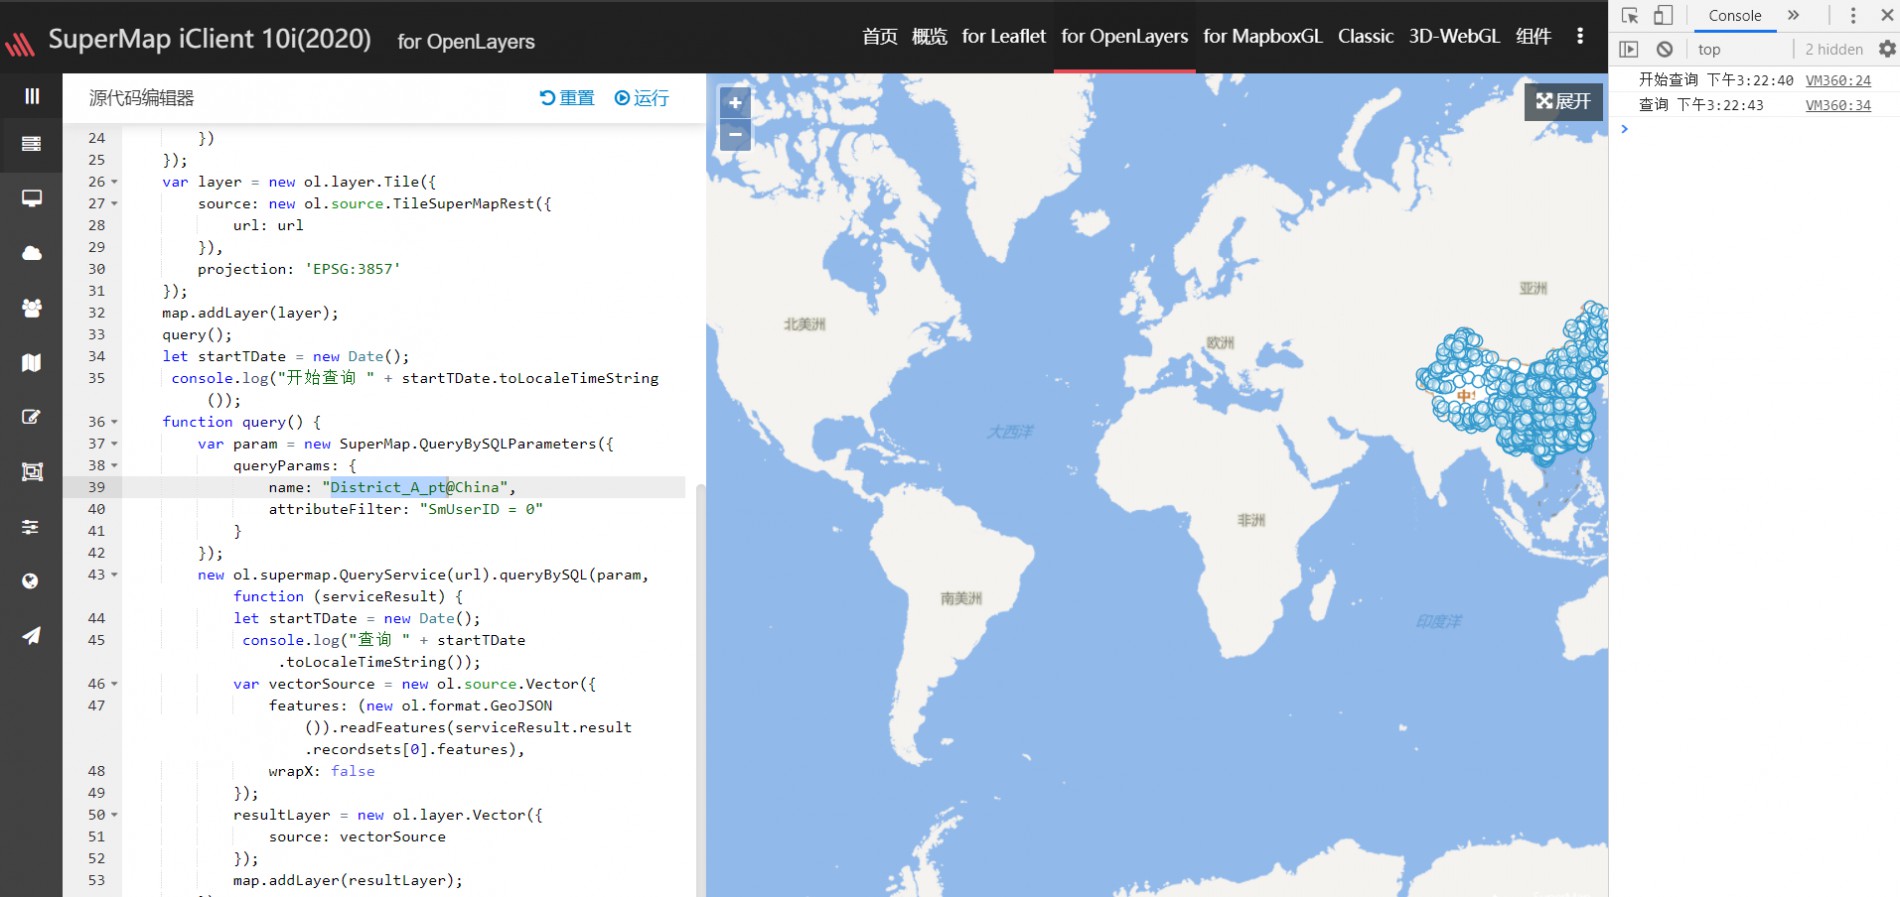1900x897 pixels.
Task: Collapse code fold arrow at line 37
Action: tap(114, 444)
